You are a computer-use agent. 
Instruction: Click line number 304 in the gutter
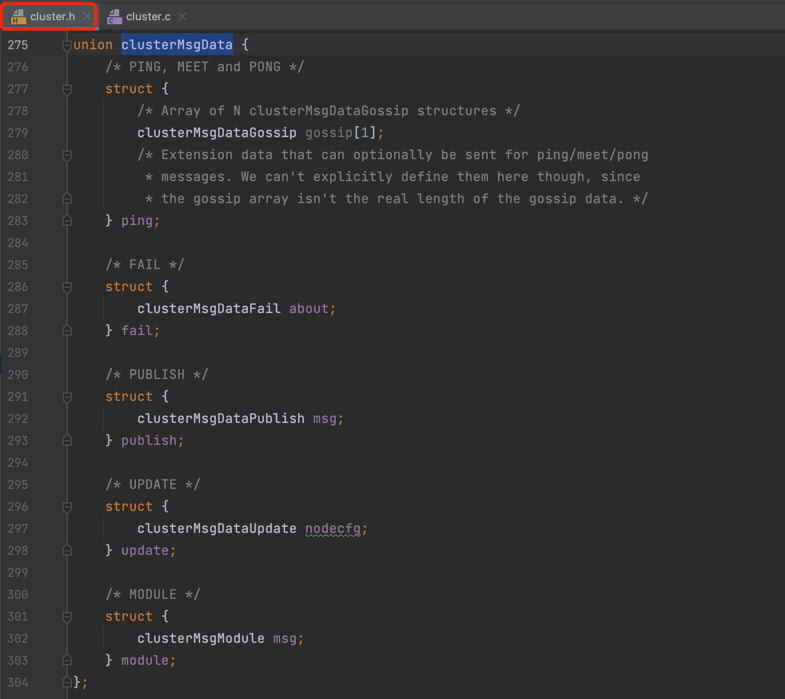pyautogui.click(x=18, y=682)
